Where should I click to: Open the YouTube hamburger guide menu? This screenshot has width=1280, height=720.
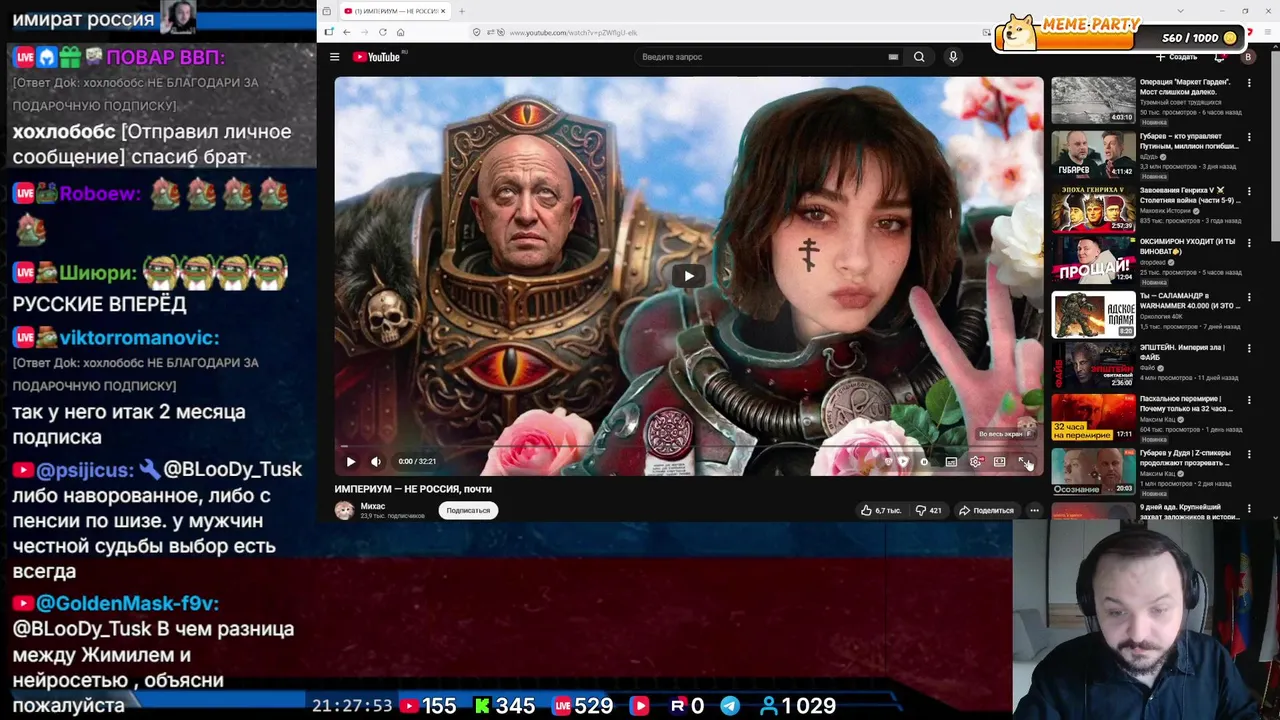pyautogui.click(x=335, y=57)
